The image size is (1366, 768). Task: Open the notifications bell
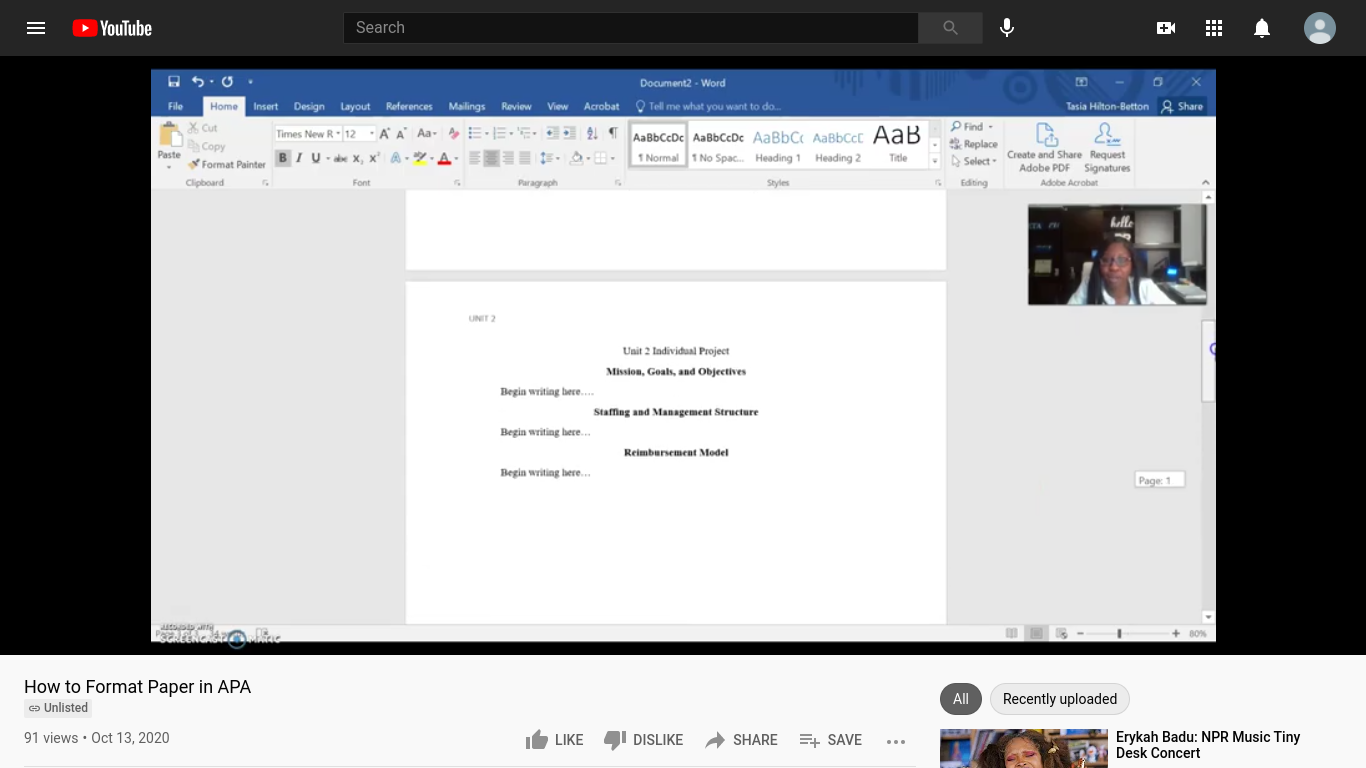coord(1262,28)
